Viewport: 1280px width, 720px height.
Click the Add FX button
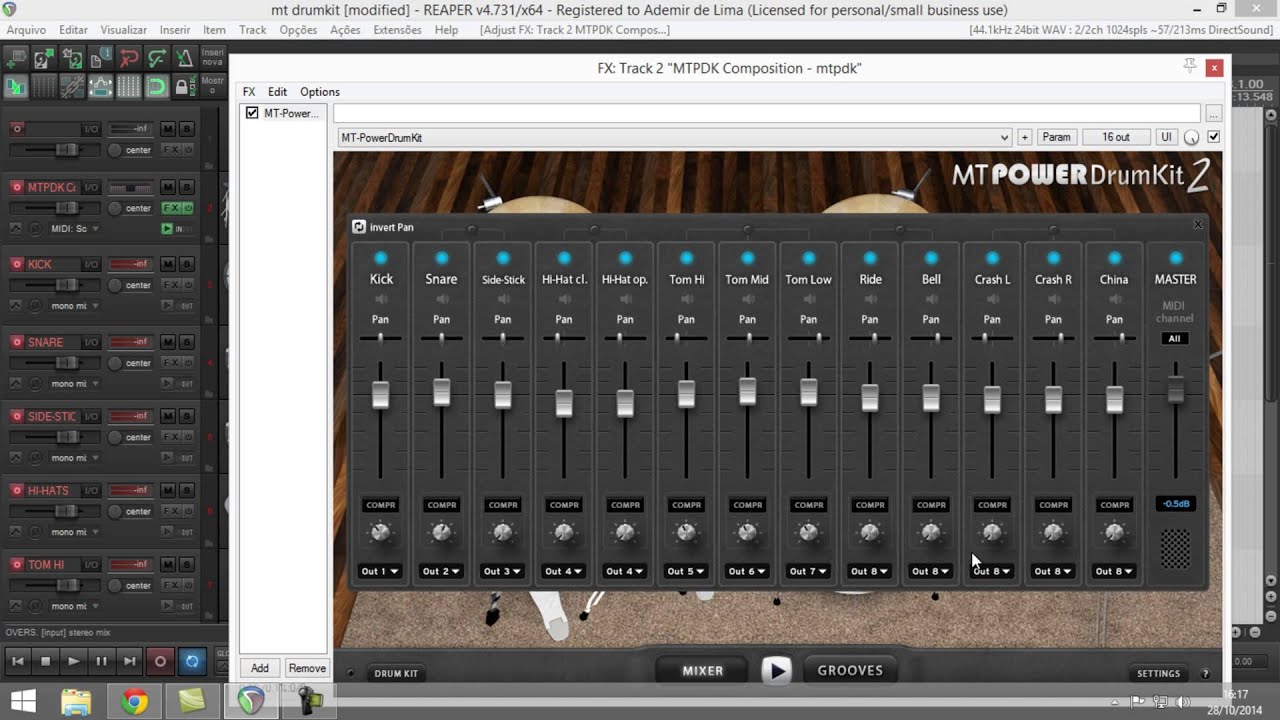click(x=260, y=668)
